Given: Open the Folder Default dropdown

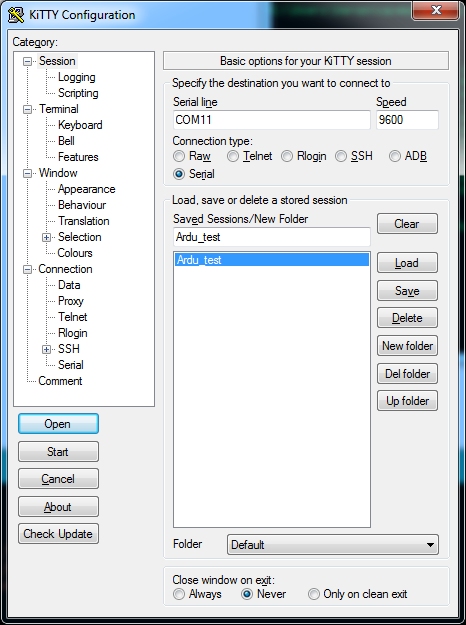Looking at the screenshot, I should pyautogui.click(x=332, y=544).
